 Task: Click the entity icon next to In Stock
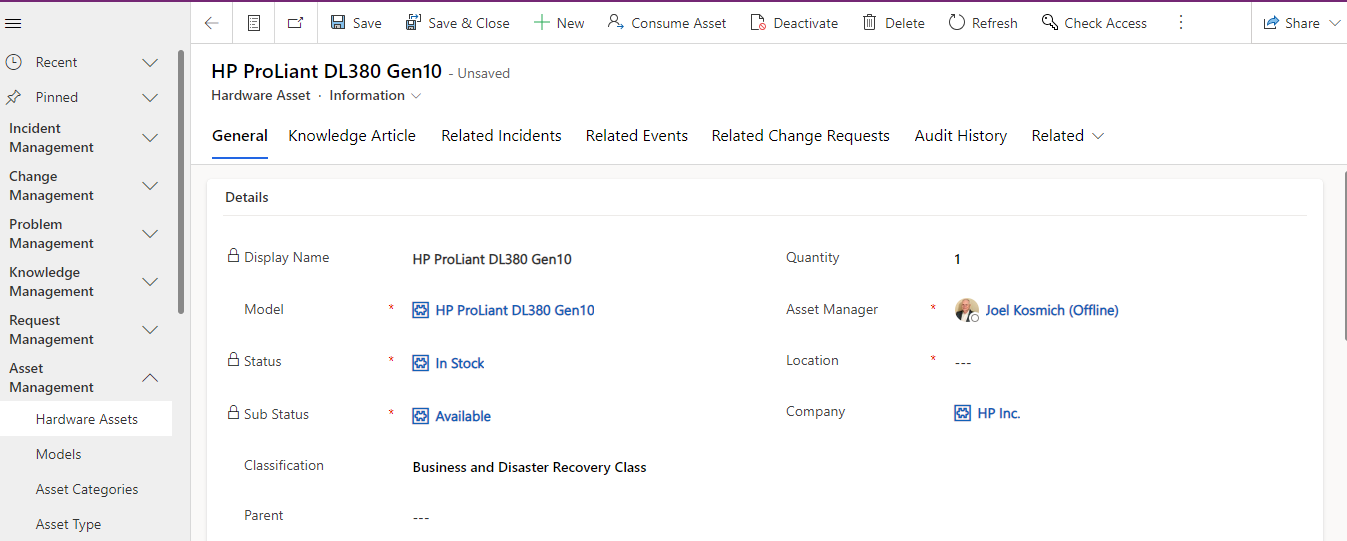click(x=421, y=363)
